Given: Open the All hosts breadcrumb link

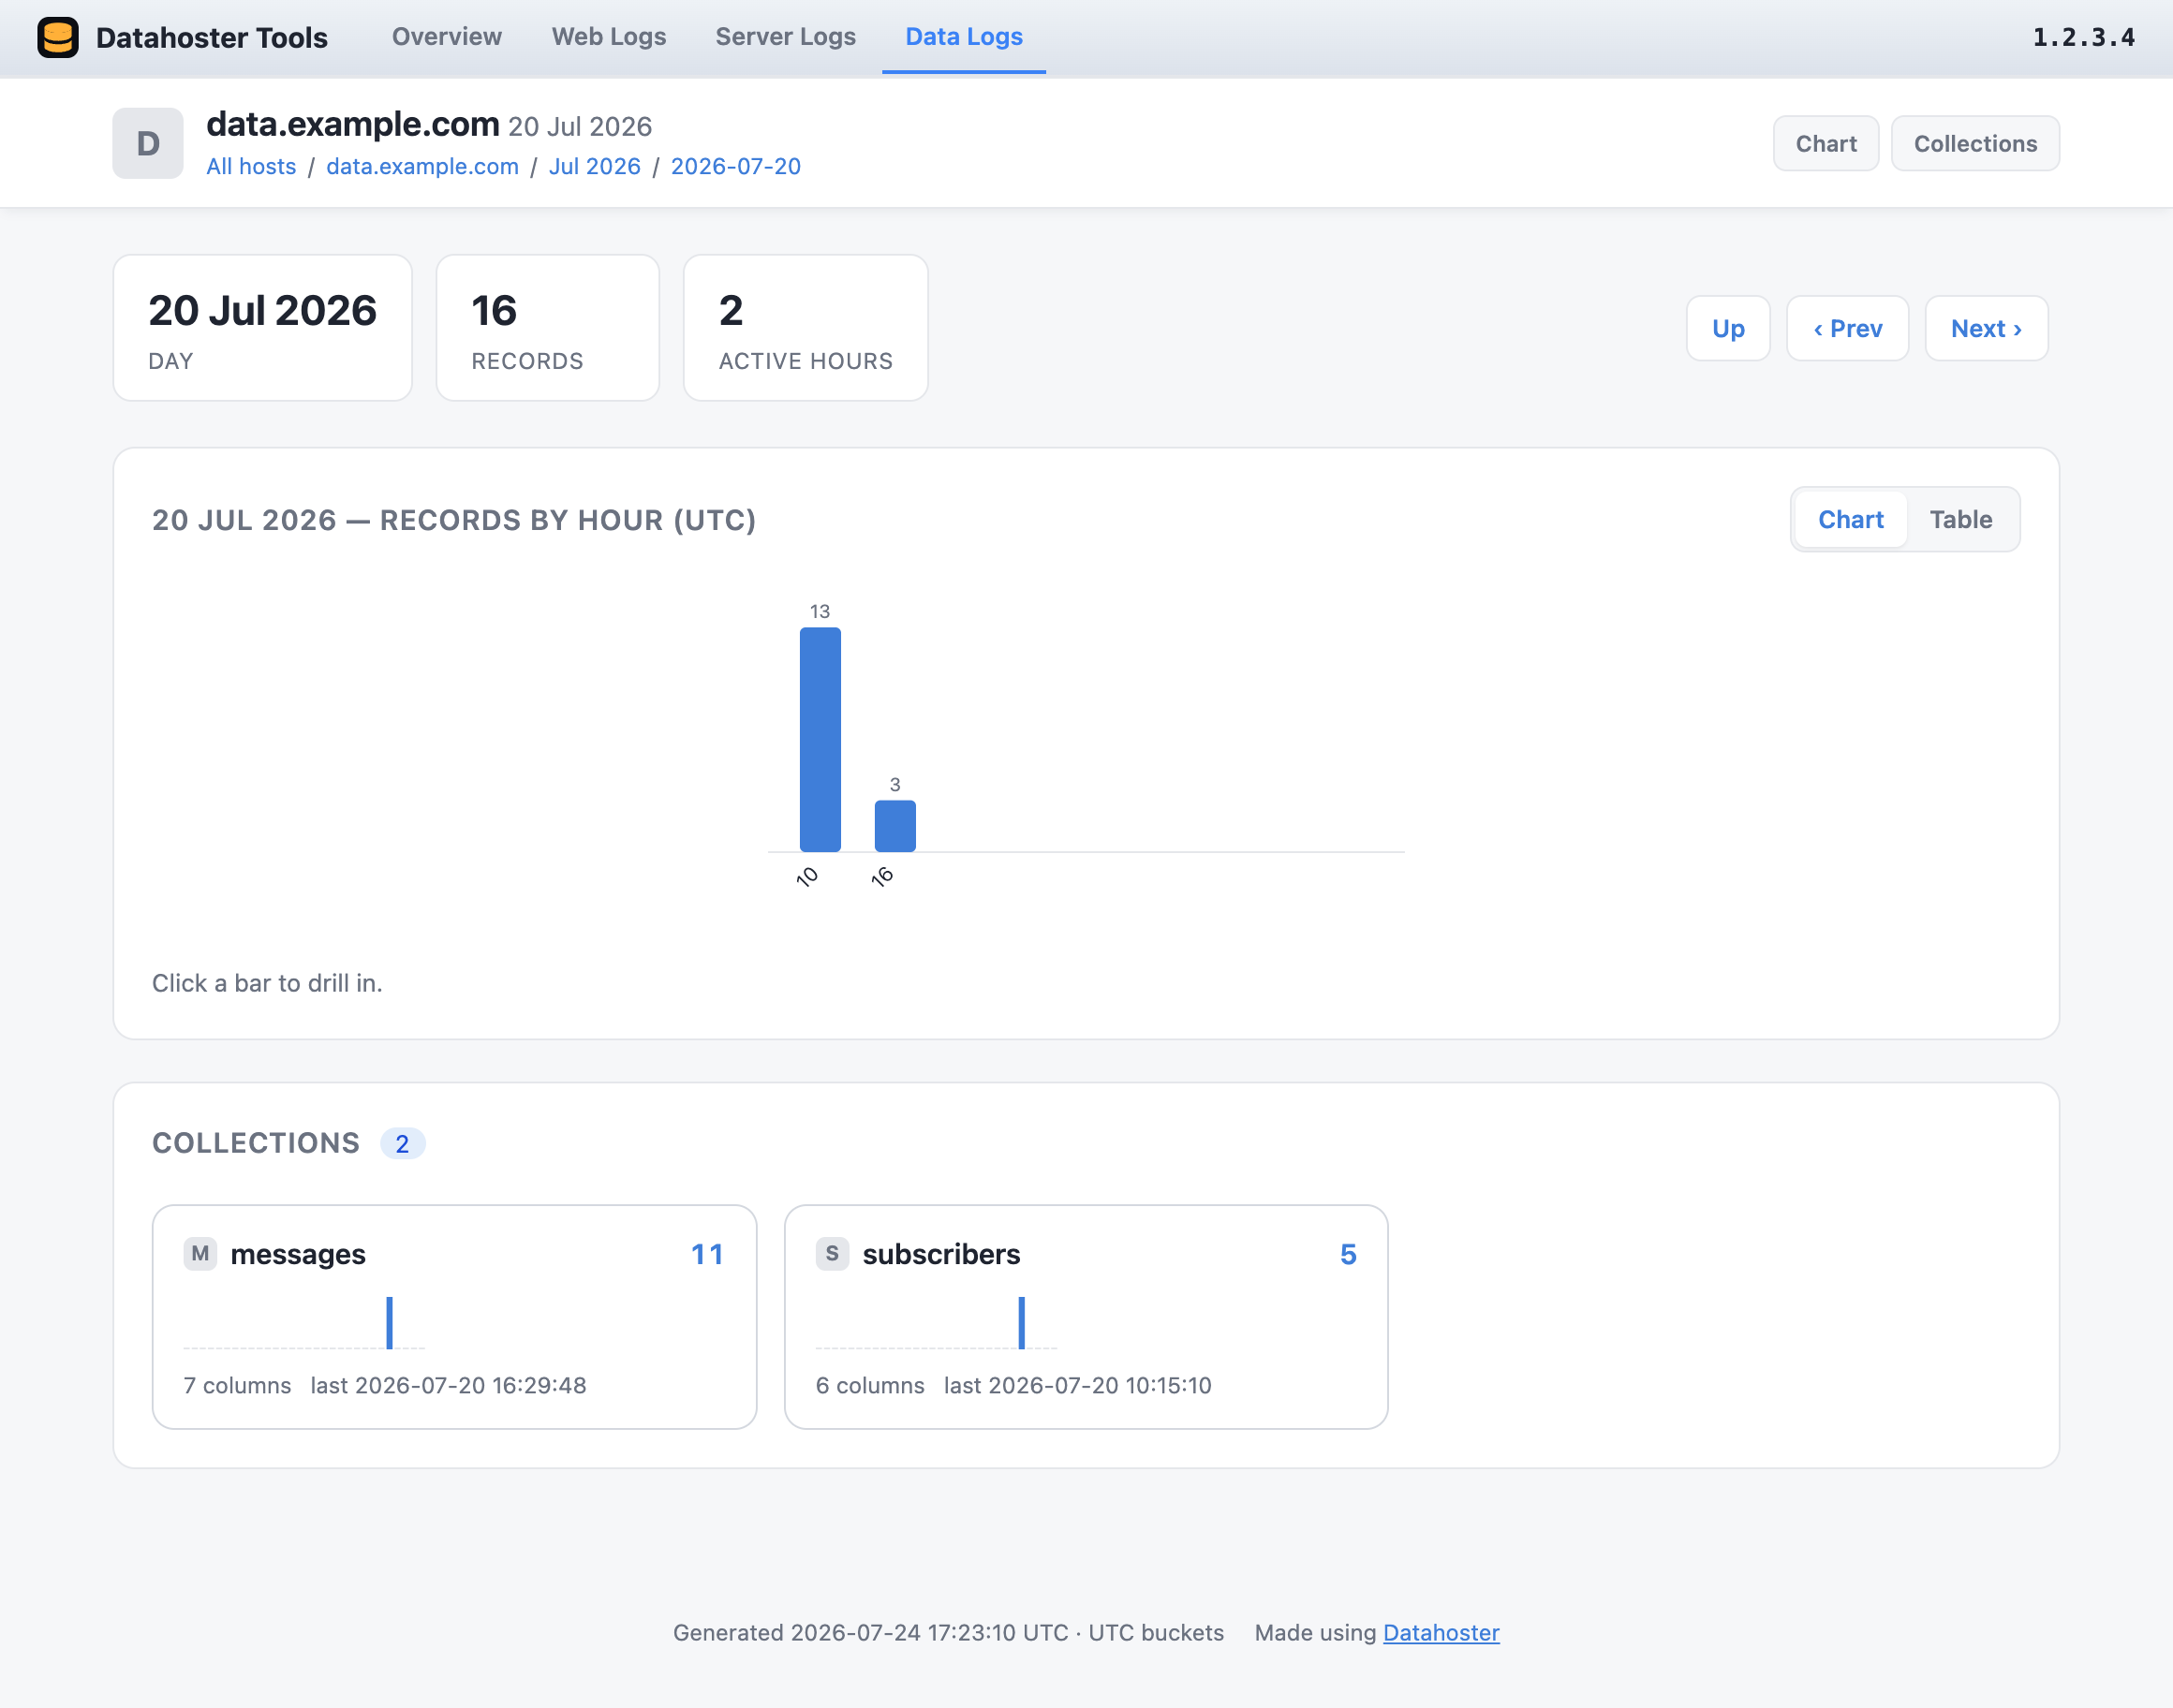Looking at the screenshot, I should point(251,166).
